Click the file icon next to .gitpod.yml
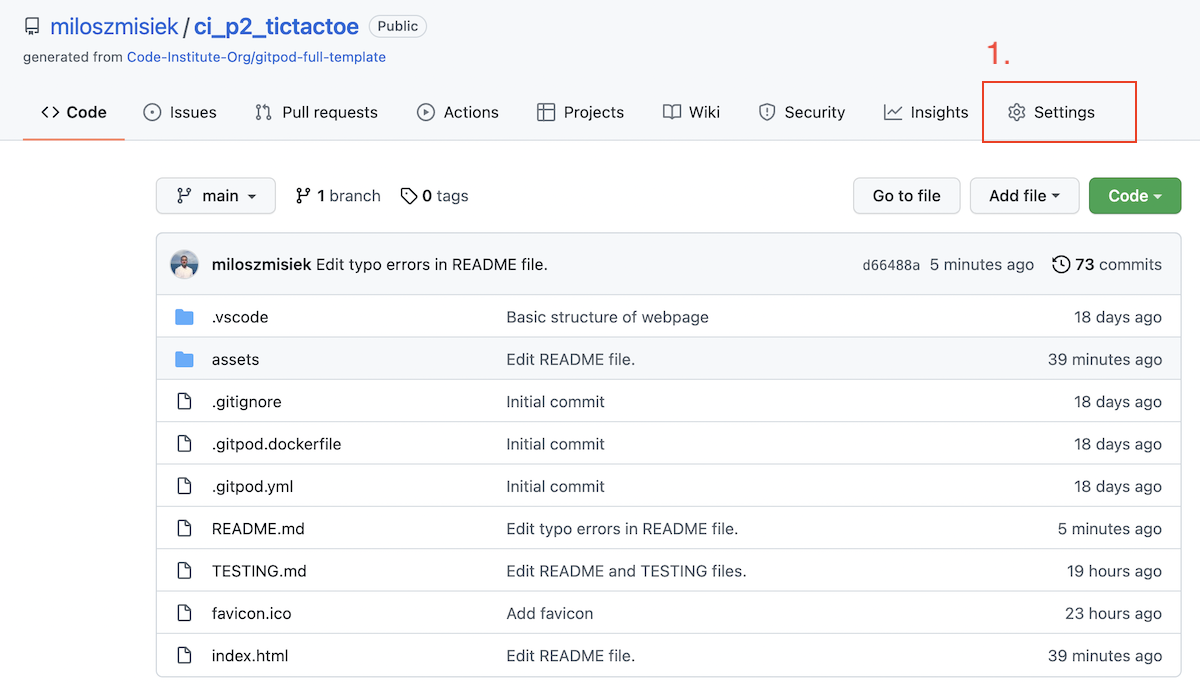The width and height of the screenshot is (1200, 690). pos(184,486)
